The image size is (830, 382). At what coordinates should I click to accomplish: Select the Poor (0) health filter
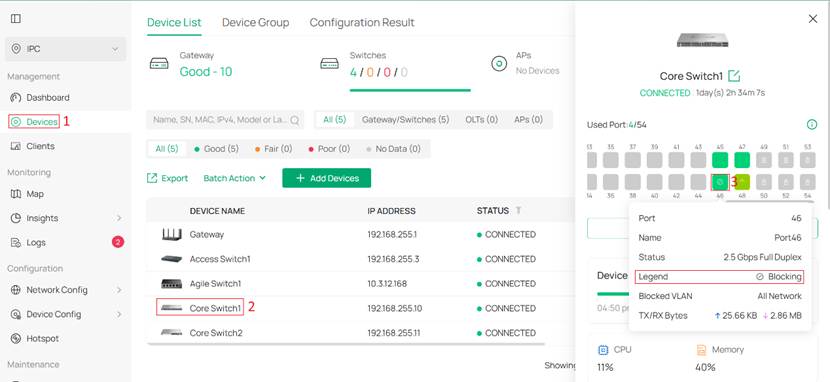329,149
